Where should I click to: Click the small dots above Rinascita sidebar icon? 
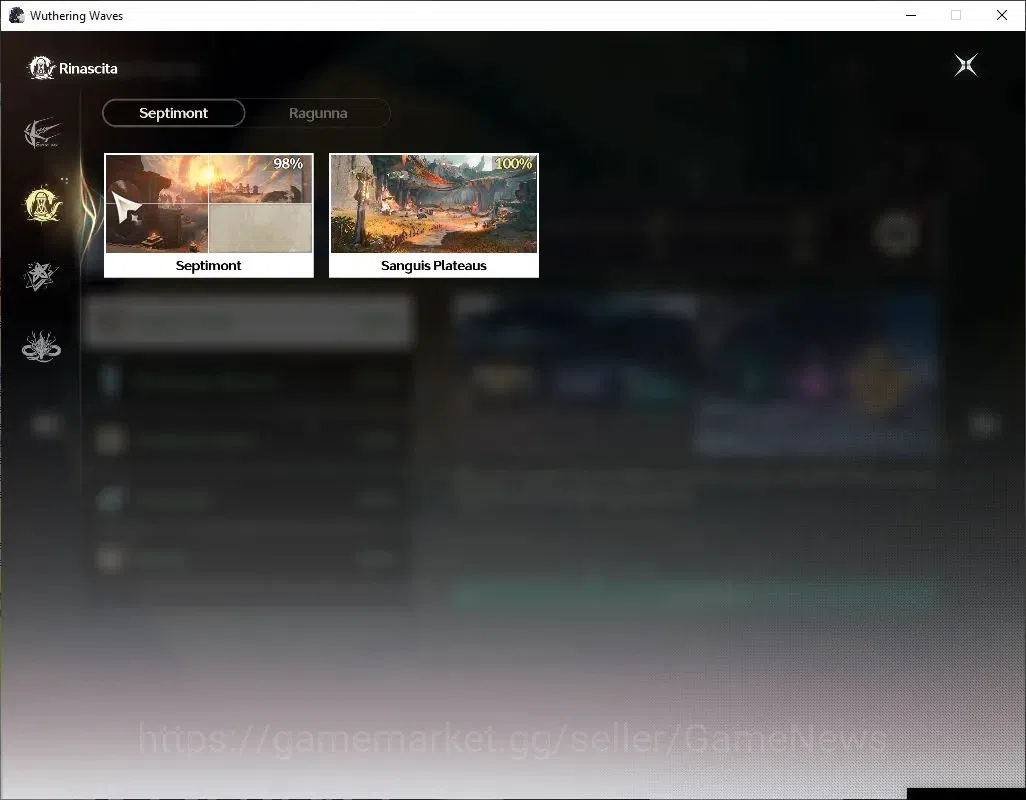pos(64,179)
